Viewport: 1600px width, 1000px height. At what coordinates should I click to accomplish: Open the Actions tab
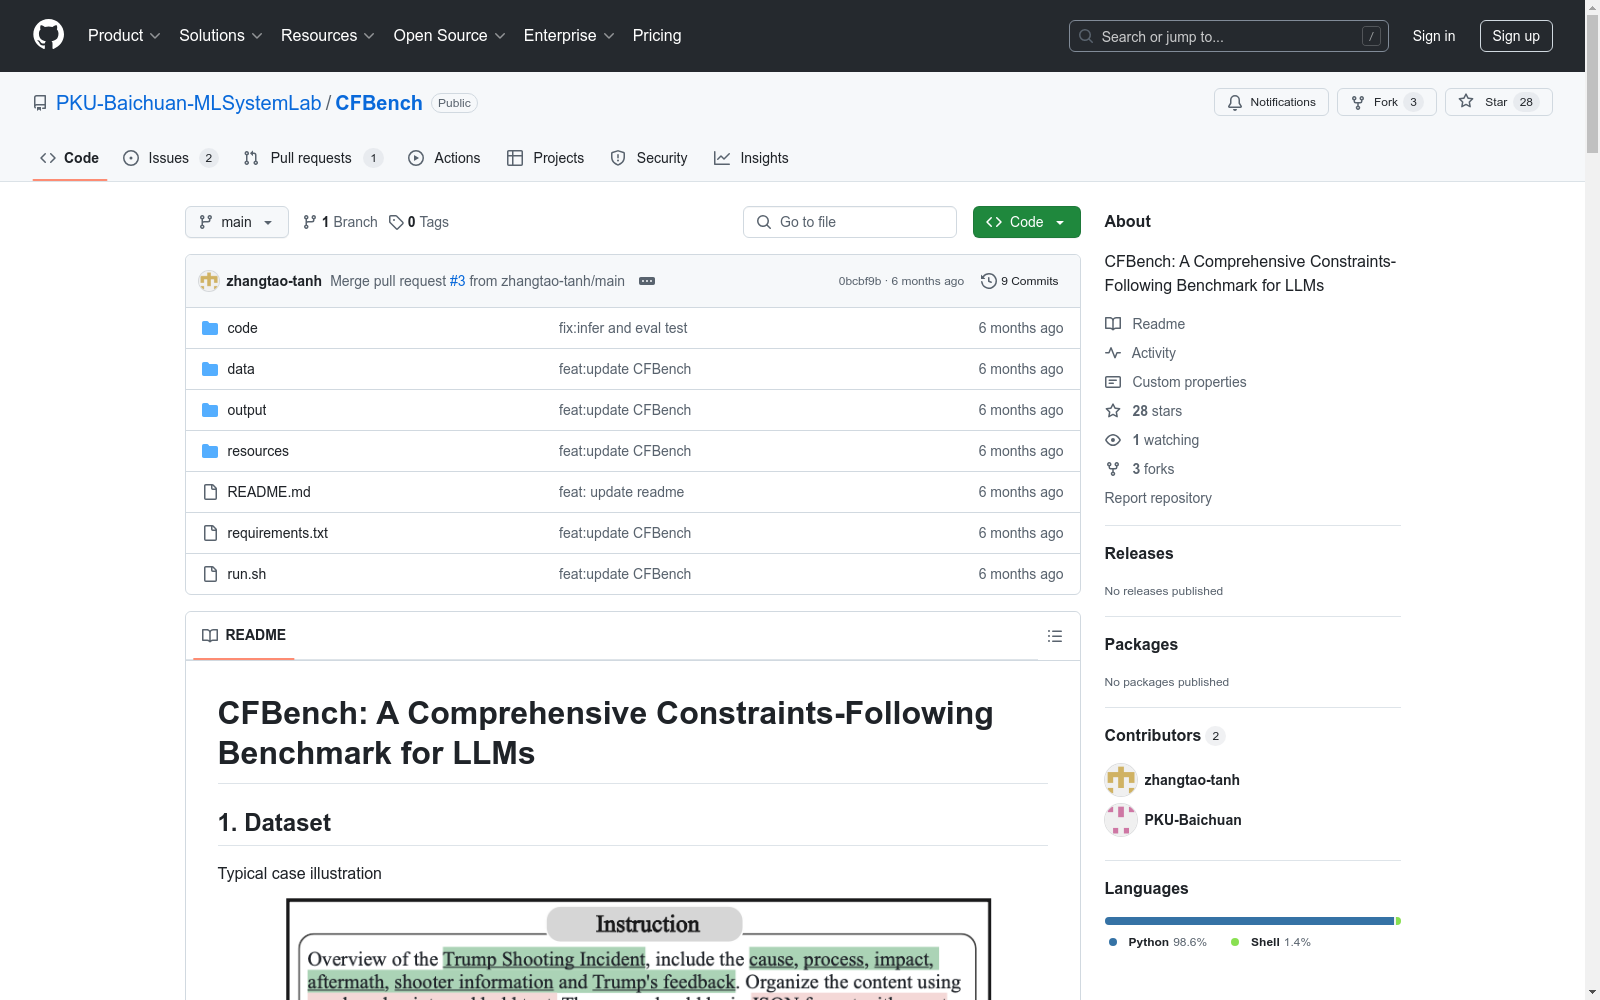coord(444,158)
